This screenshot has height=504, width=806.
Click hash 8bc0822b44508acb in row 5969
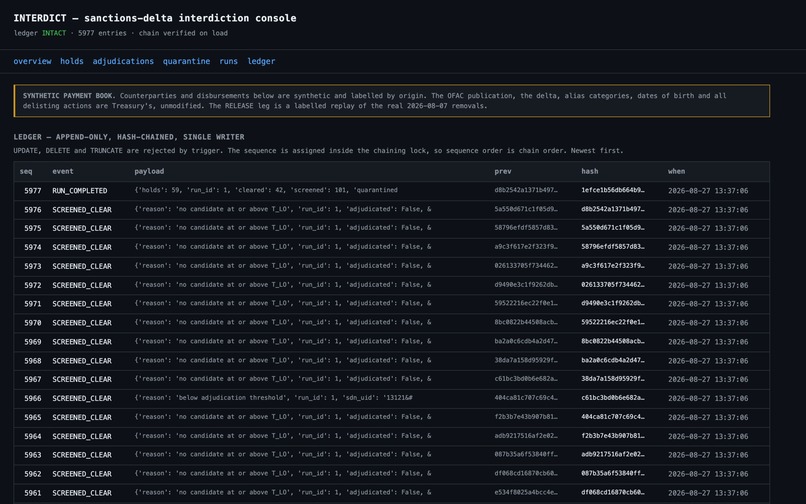coord(613,341)
